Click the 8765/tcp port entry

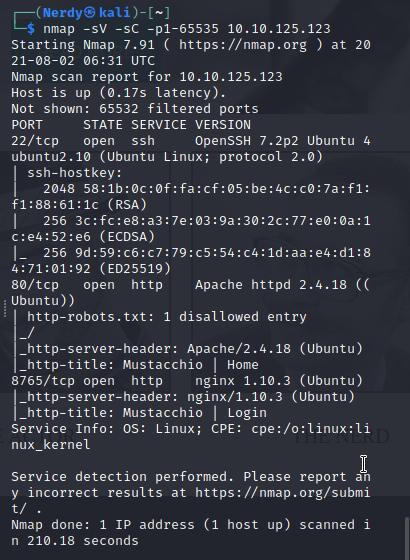(43, 381)
